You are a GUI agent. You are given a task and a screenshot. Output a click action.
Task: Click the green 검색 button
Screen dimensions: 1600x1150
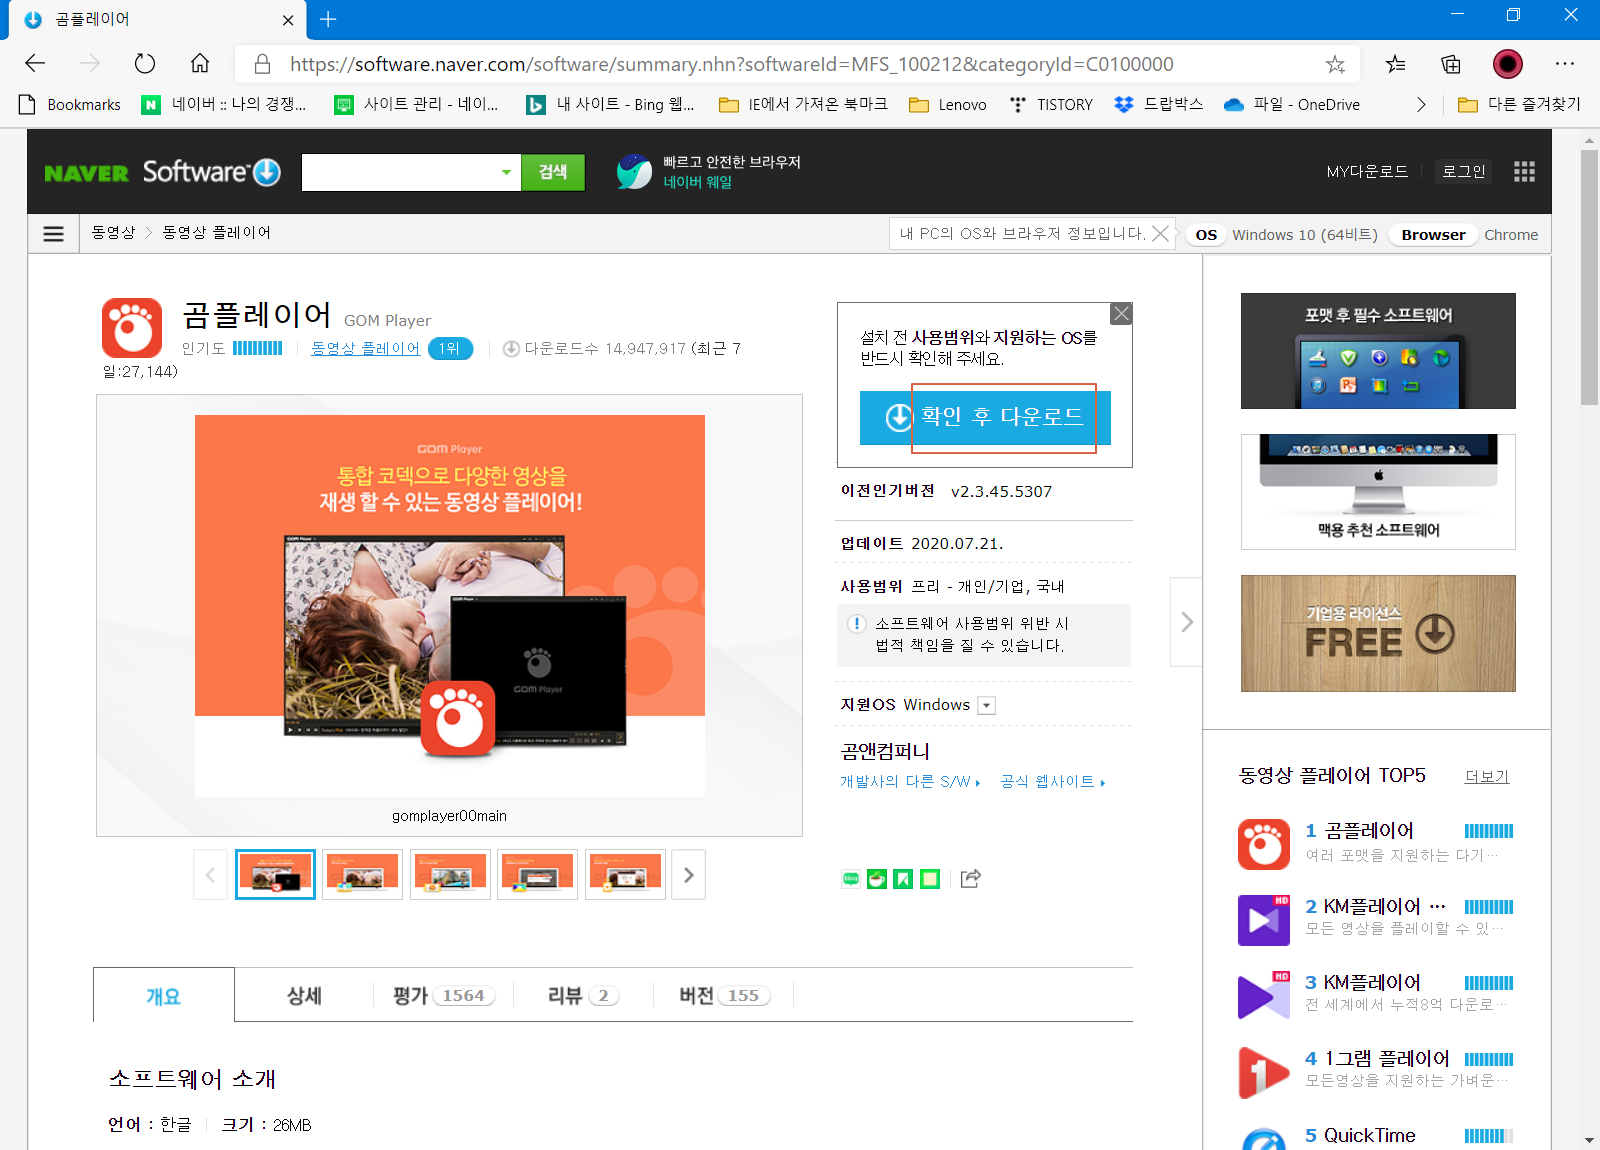[553, 172]
